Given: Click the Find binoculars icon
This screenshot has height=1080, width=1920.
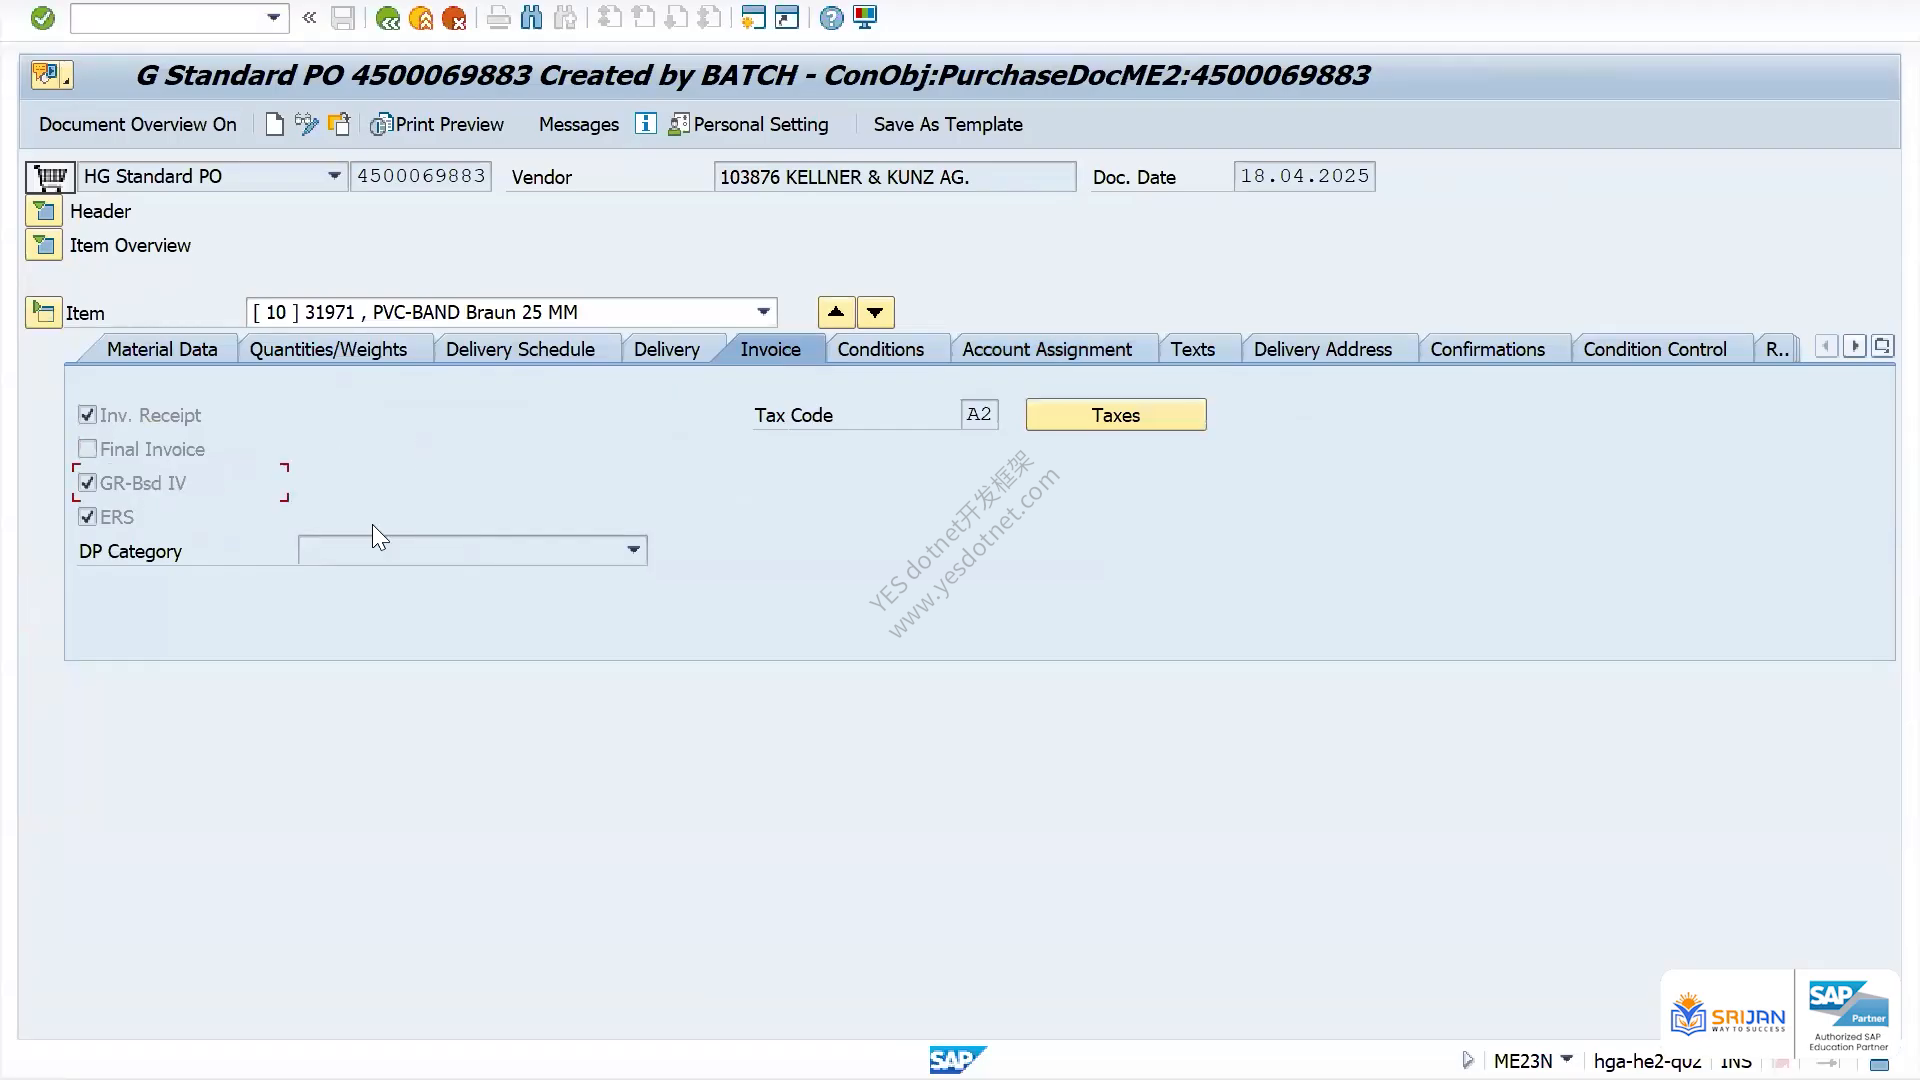Looking at the screenshot, I should coord(532,18).
